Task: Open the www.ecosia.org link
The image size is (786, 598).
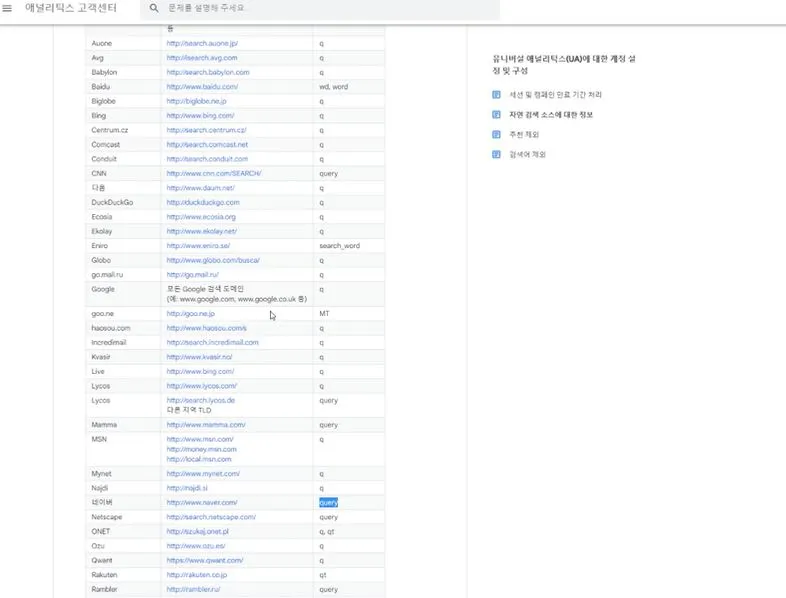Action: click(x=201, y=217)
